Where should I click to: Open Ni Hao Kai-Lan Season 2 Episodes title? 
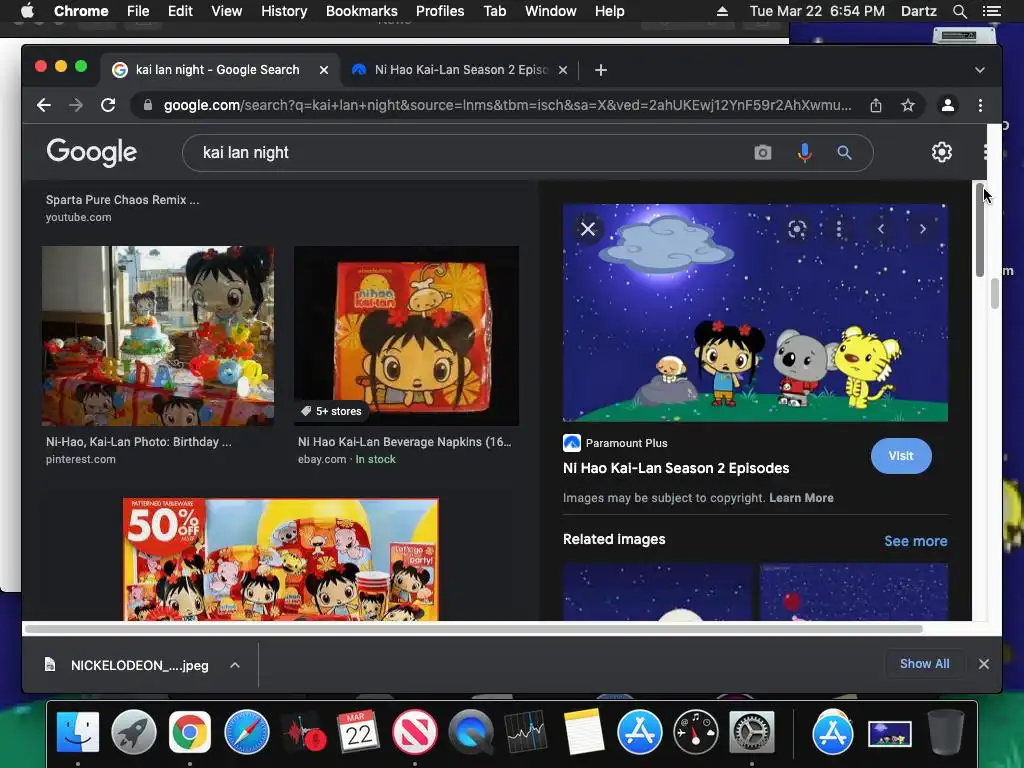676,468
